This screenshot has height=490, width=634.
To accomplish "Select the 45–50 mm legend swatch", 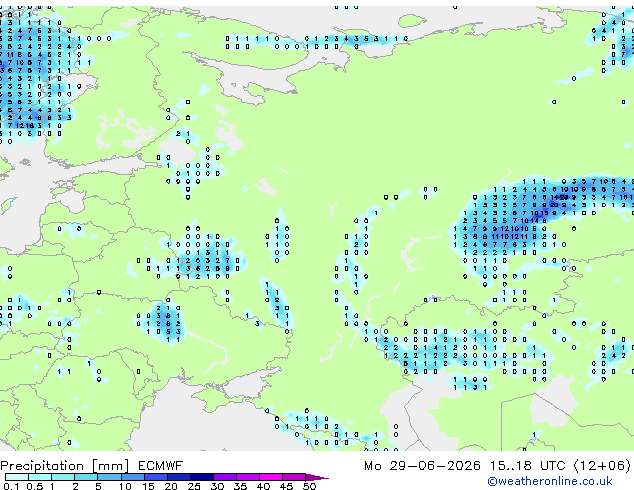I will tap(294, 477).
